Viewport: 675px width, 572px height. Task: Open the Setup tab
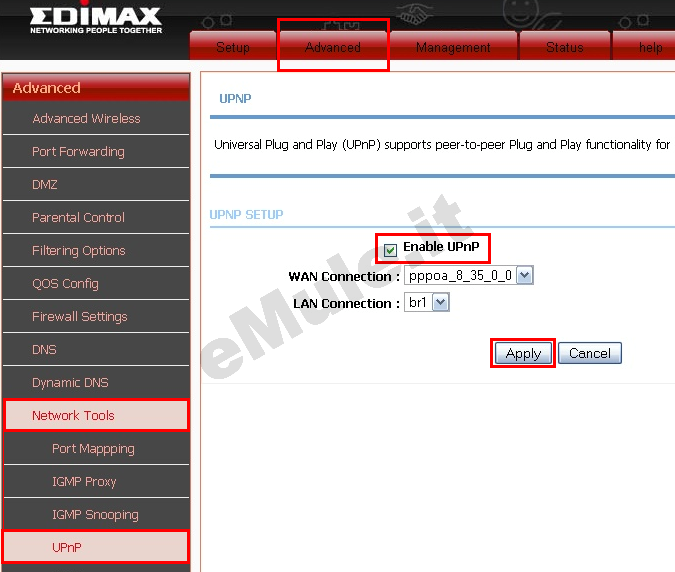click(232, 46)
